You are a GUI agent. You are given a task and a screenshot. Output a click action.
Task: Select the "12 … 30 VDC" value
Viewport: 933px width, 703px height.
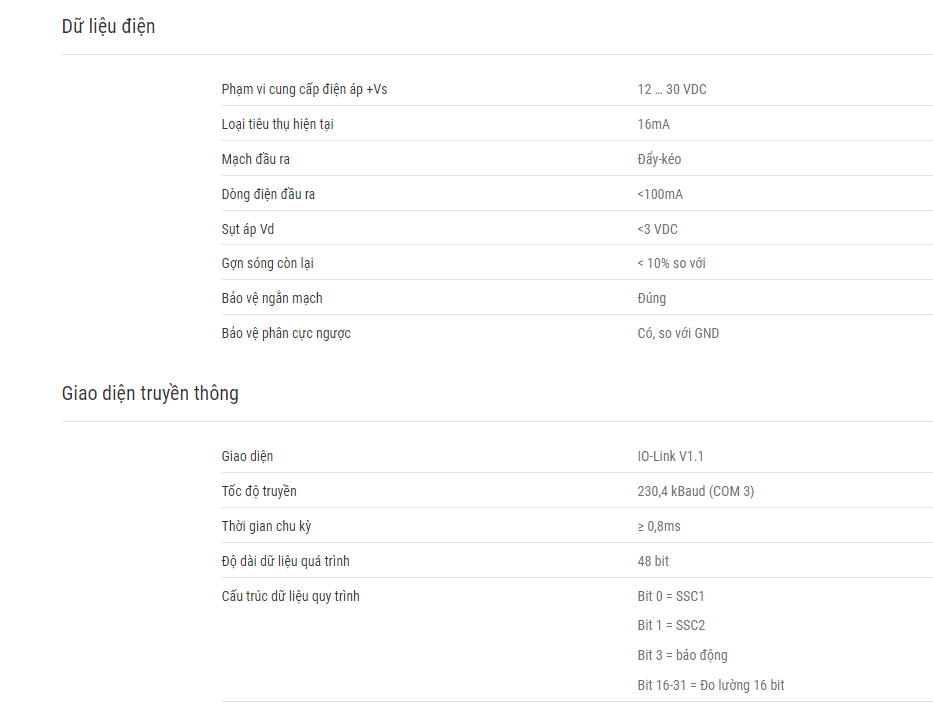click(x=672, y=90)
